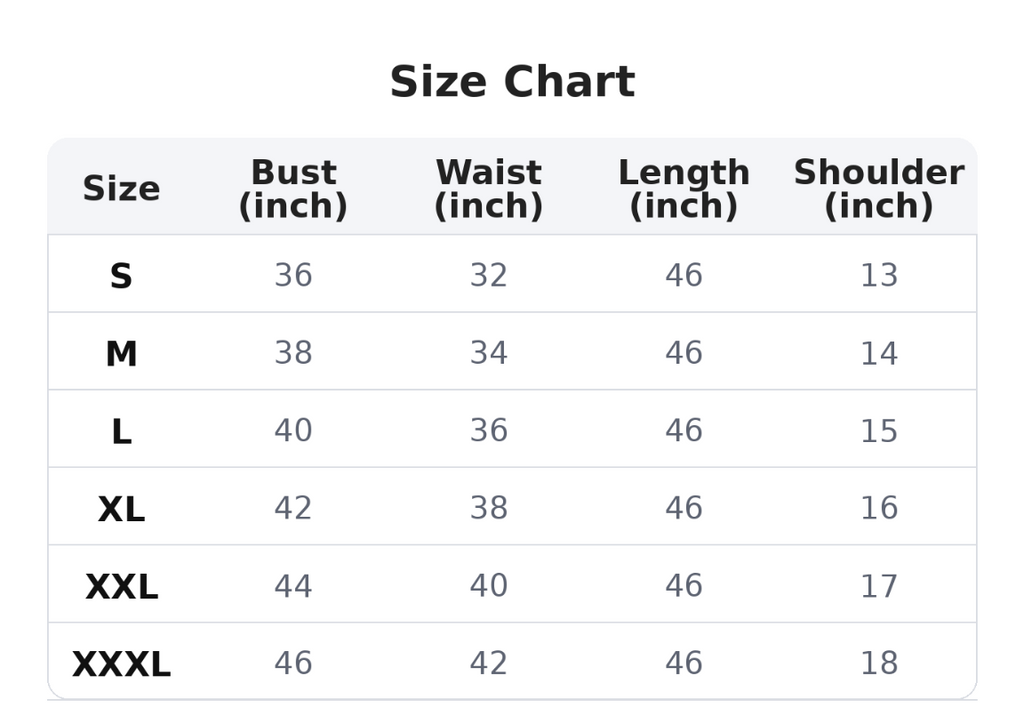Select the XXXL size row label
1024x716 pixels.
[x=121, y=664]
